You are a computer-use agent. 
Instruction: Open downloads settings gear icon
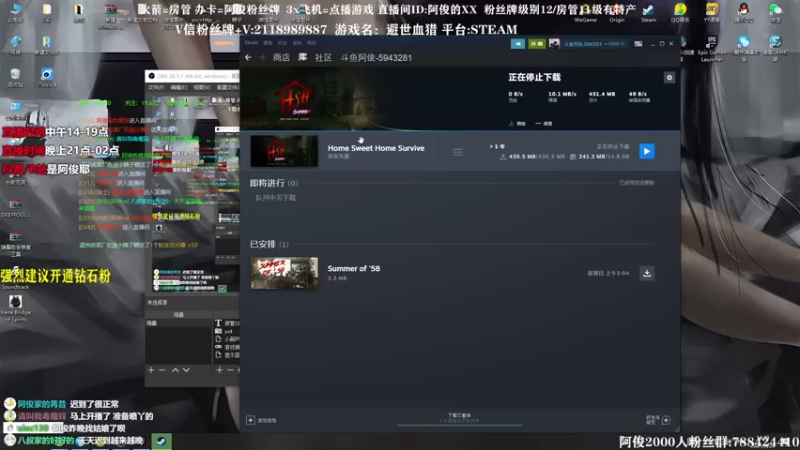click(x=669, y=78)
